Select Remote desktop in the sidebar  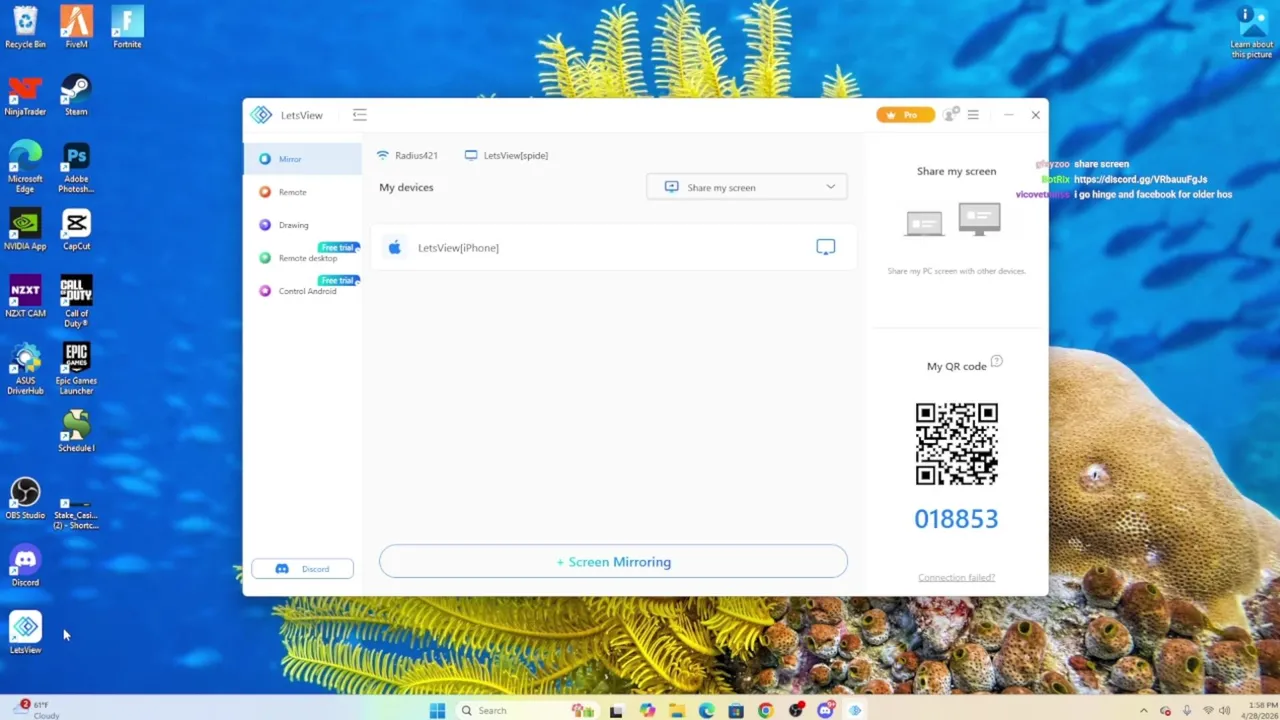(302, 258)
